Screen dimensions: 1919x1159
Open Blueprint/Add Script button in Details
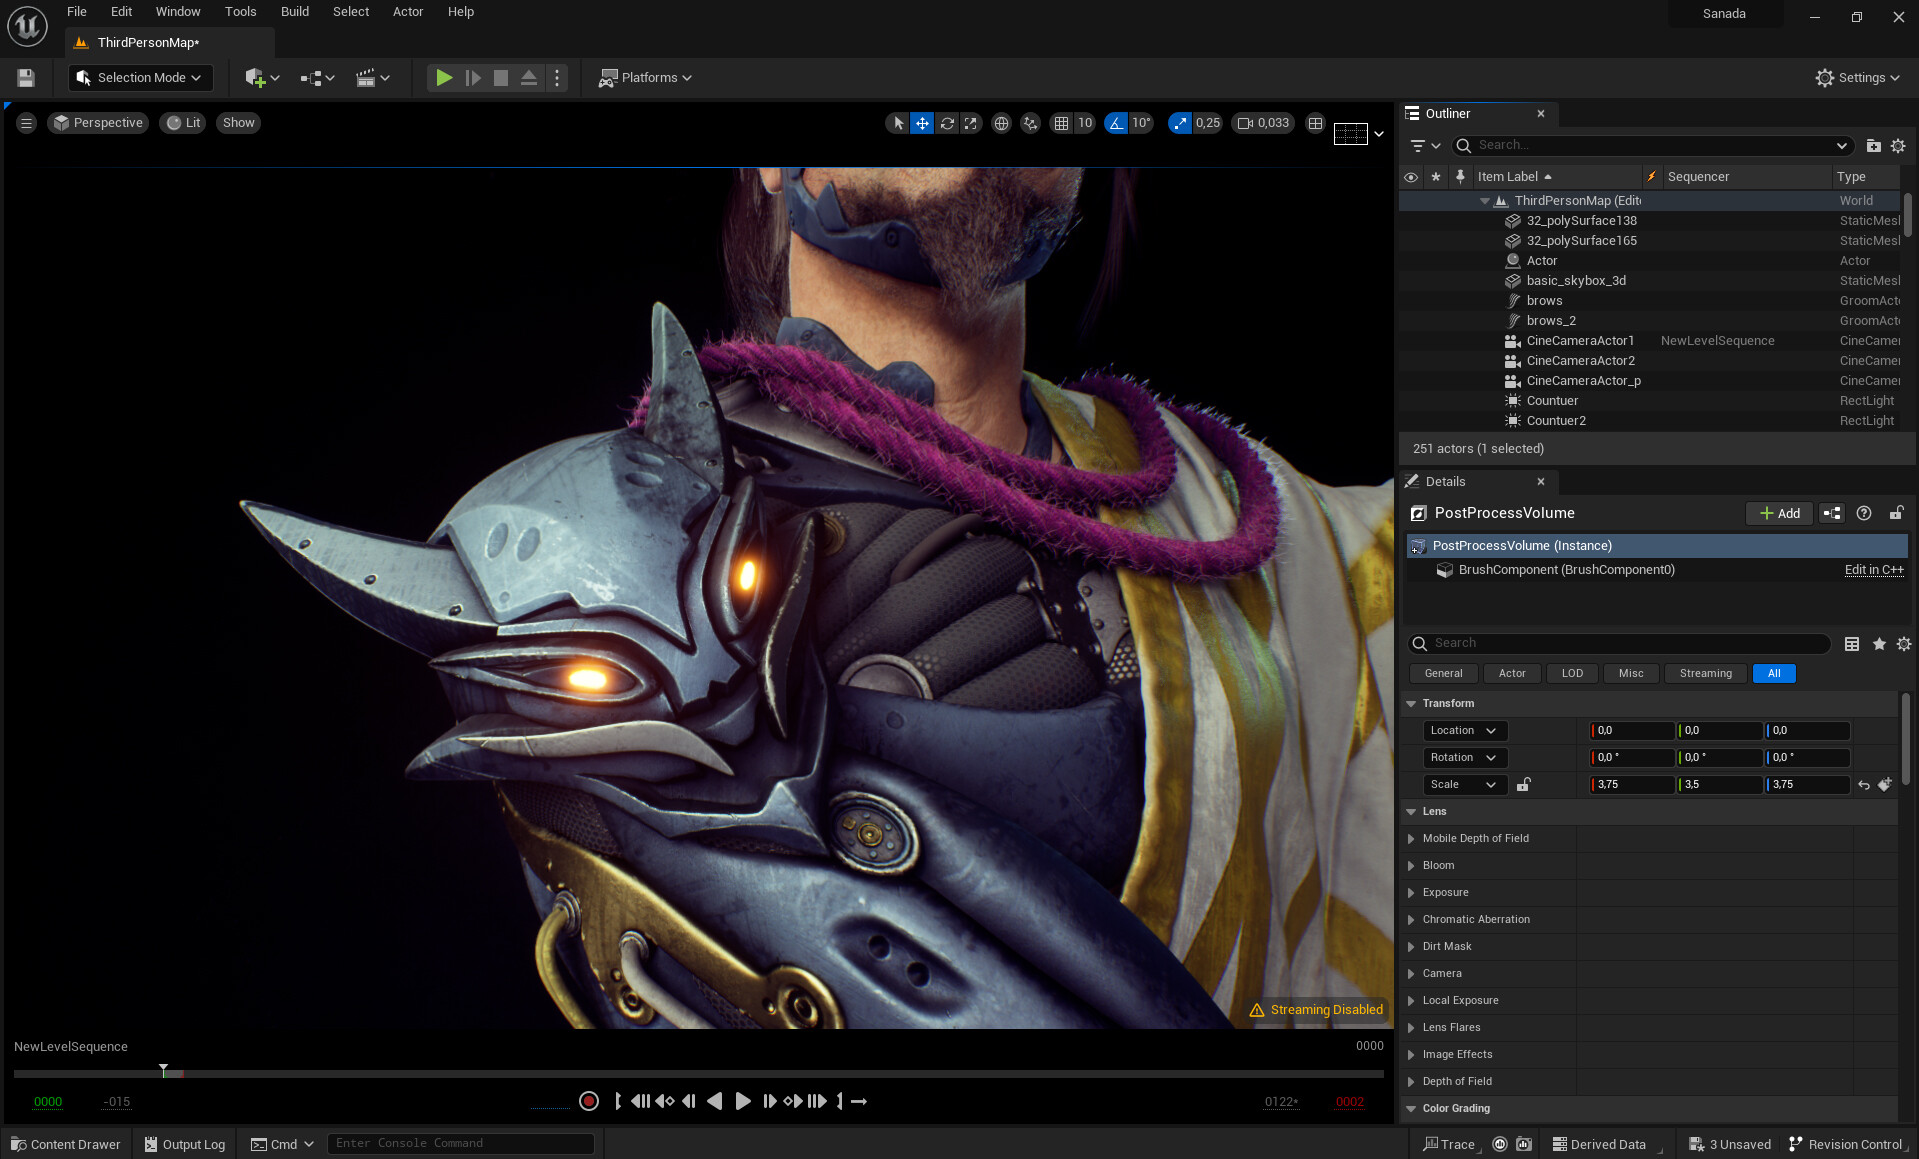coord(1832,513)
